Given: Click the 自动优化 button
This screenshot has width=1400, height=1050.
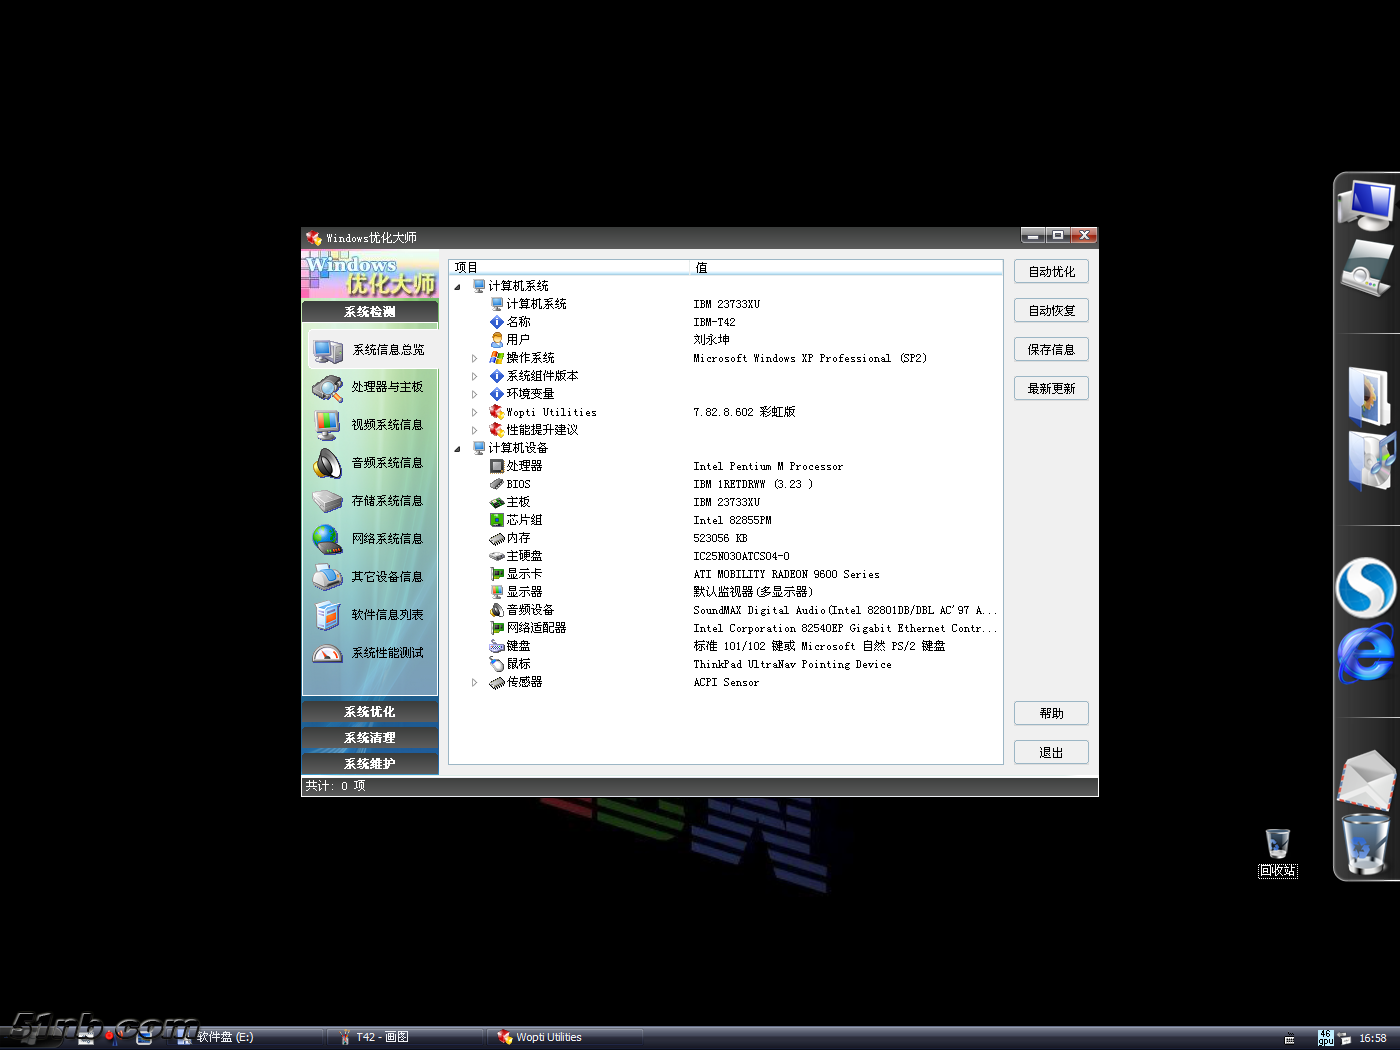Looking at the screenshot, I should click(1051, 272).
